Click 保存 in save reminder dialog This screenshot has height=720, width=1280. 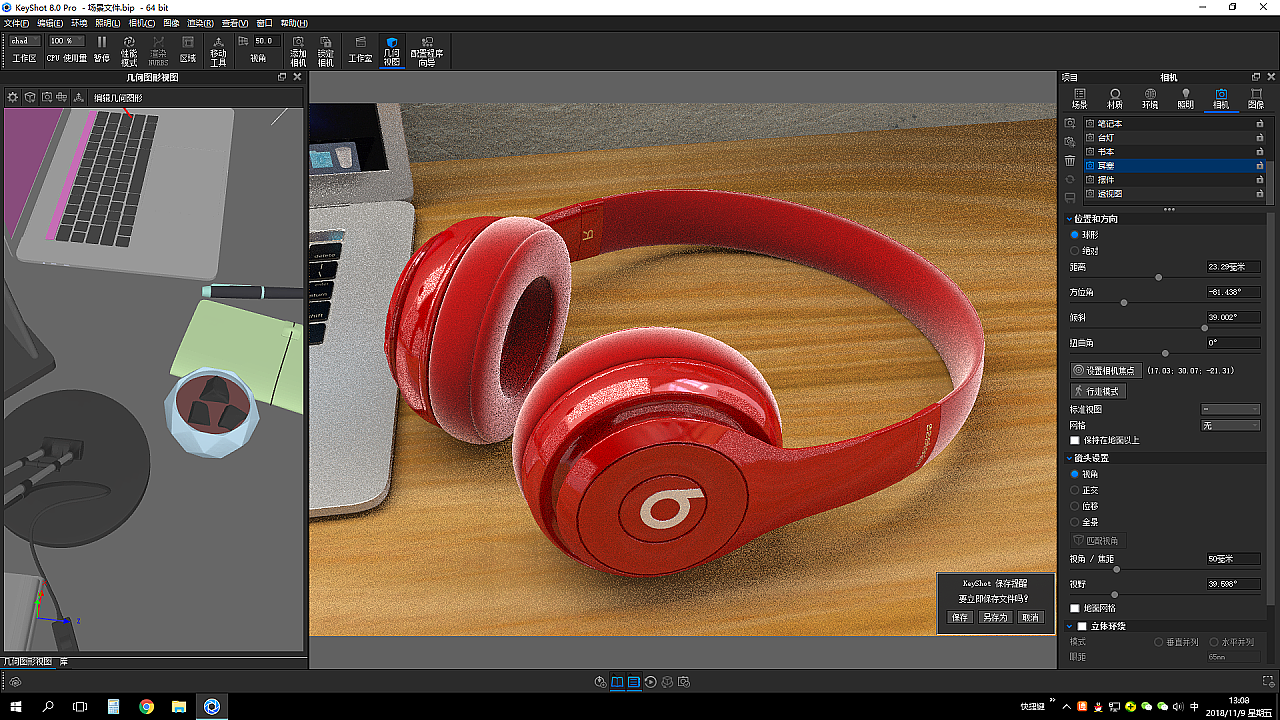click(x=960, y=618)
